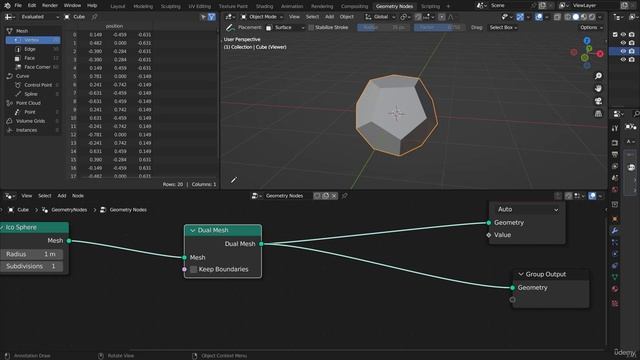Open the Window menu
This screenshot has width=640, height=360.
coord(72,6)
